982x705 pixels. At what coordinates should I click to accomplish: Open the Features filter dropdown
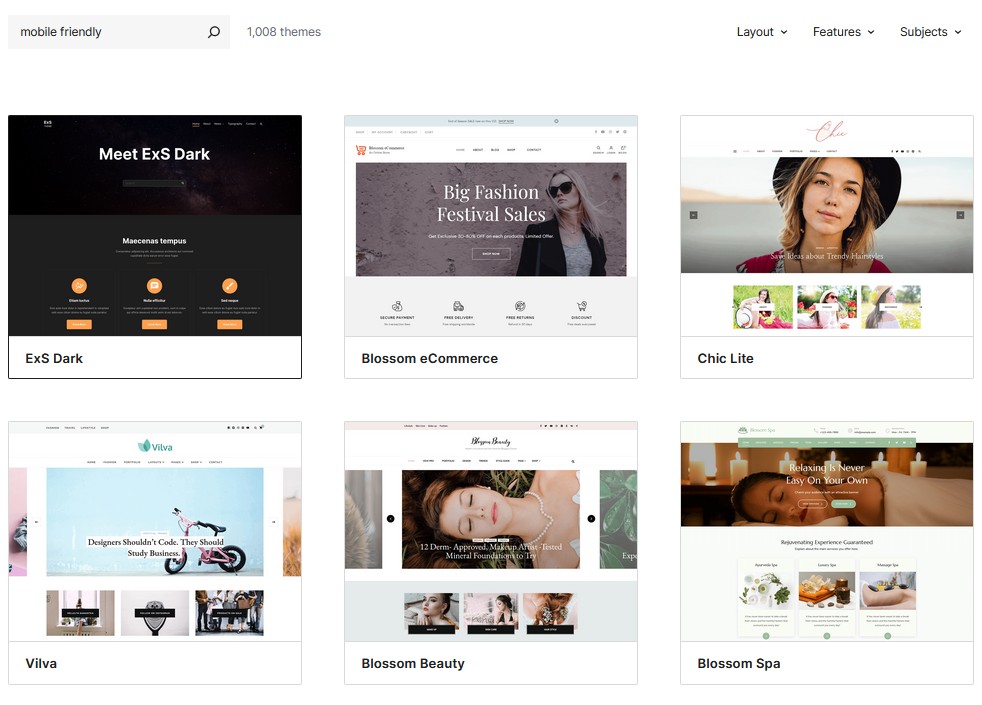[843, 32]
